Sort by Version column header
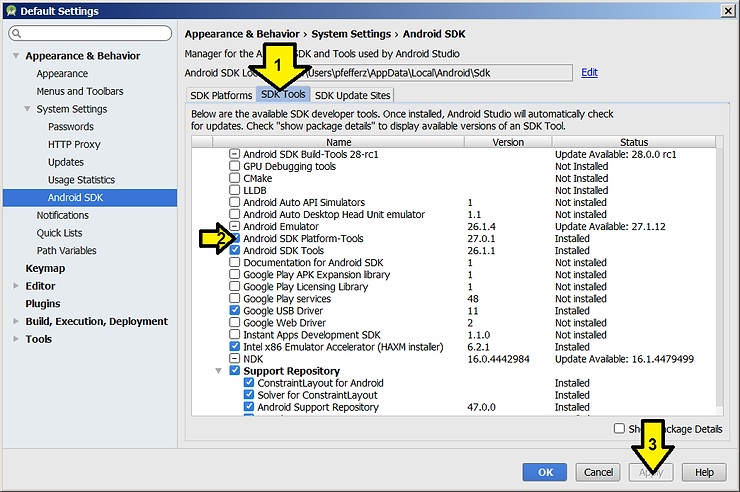 [x=508, y=142]
